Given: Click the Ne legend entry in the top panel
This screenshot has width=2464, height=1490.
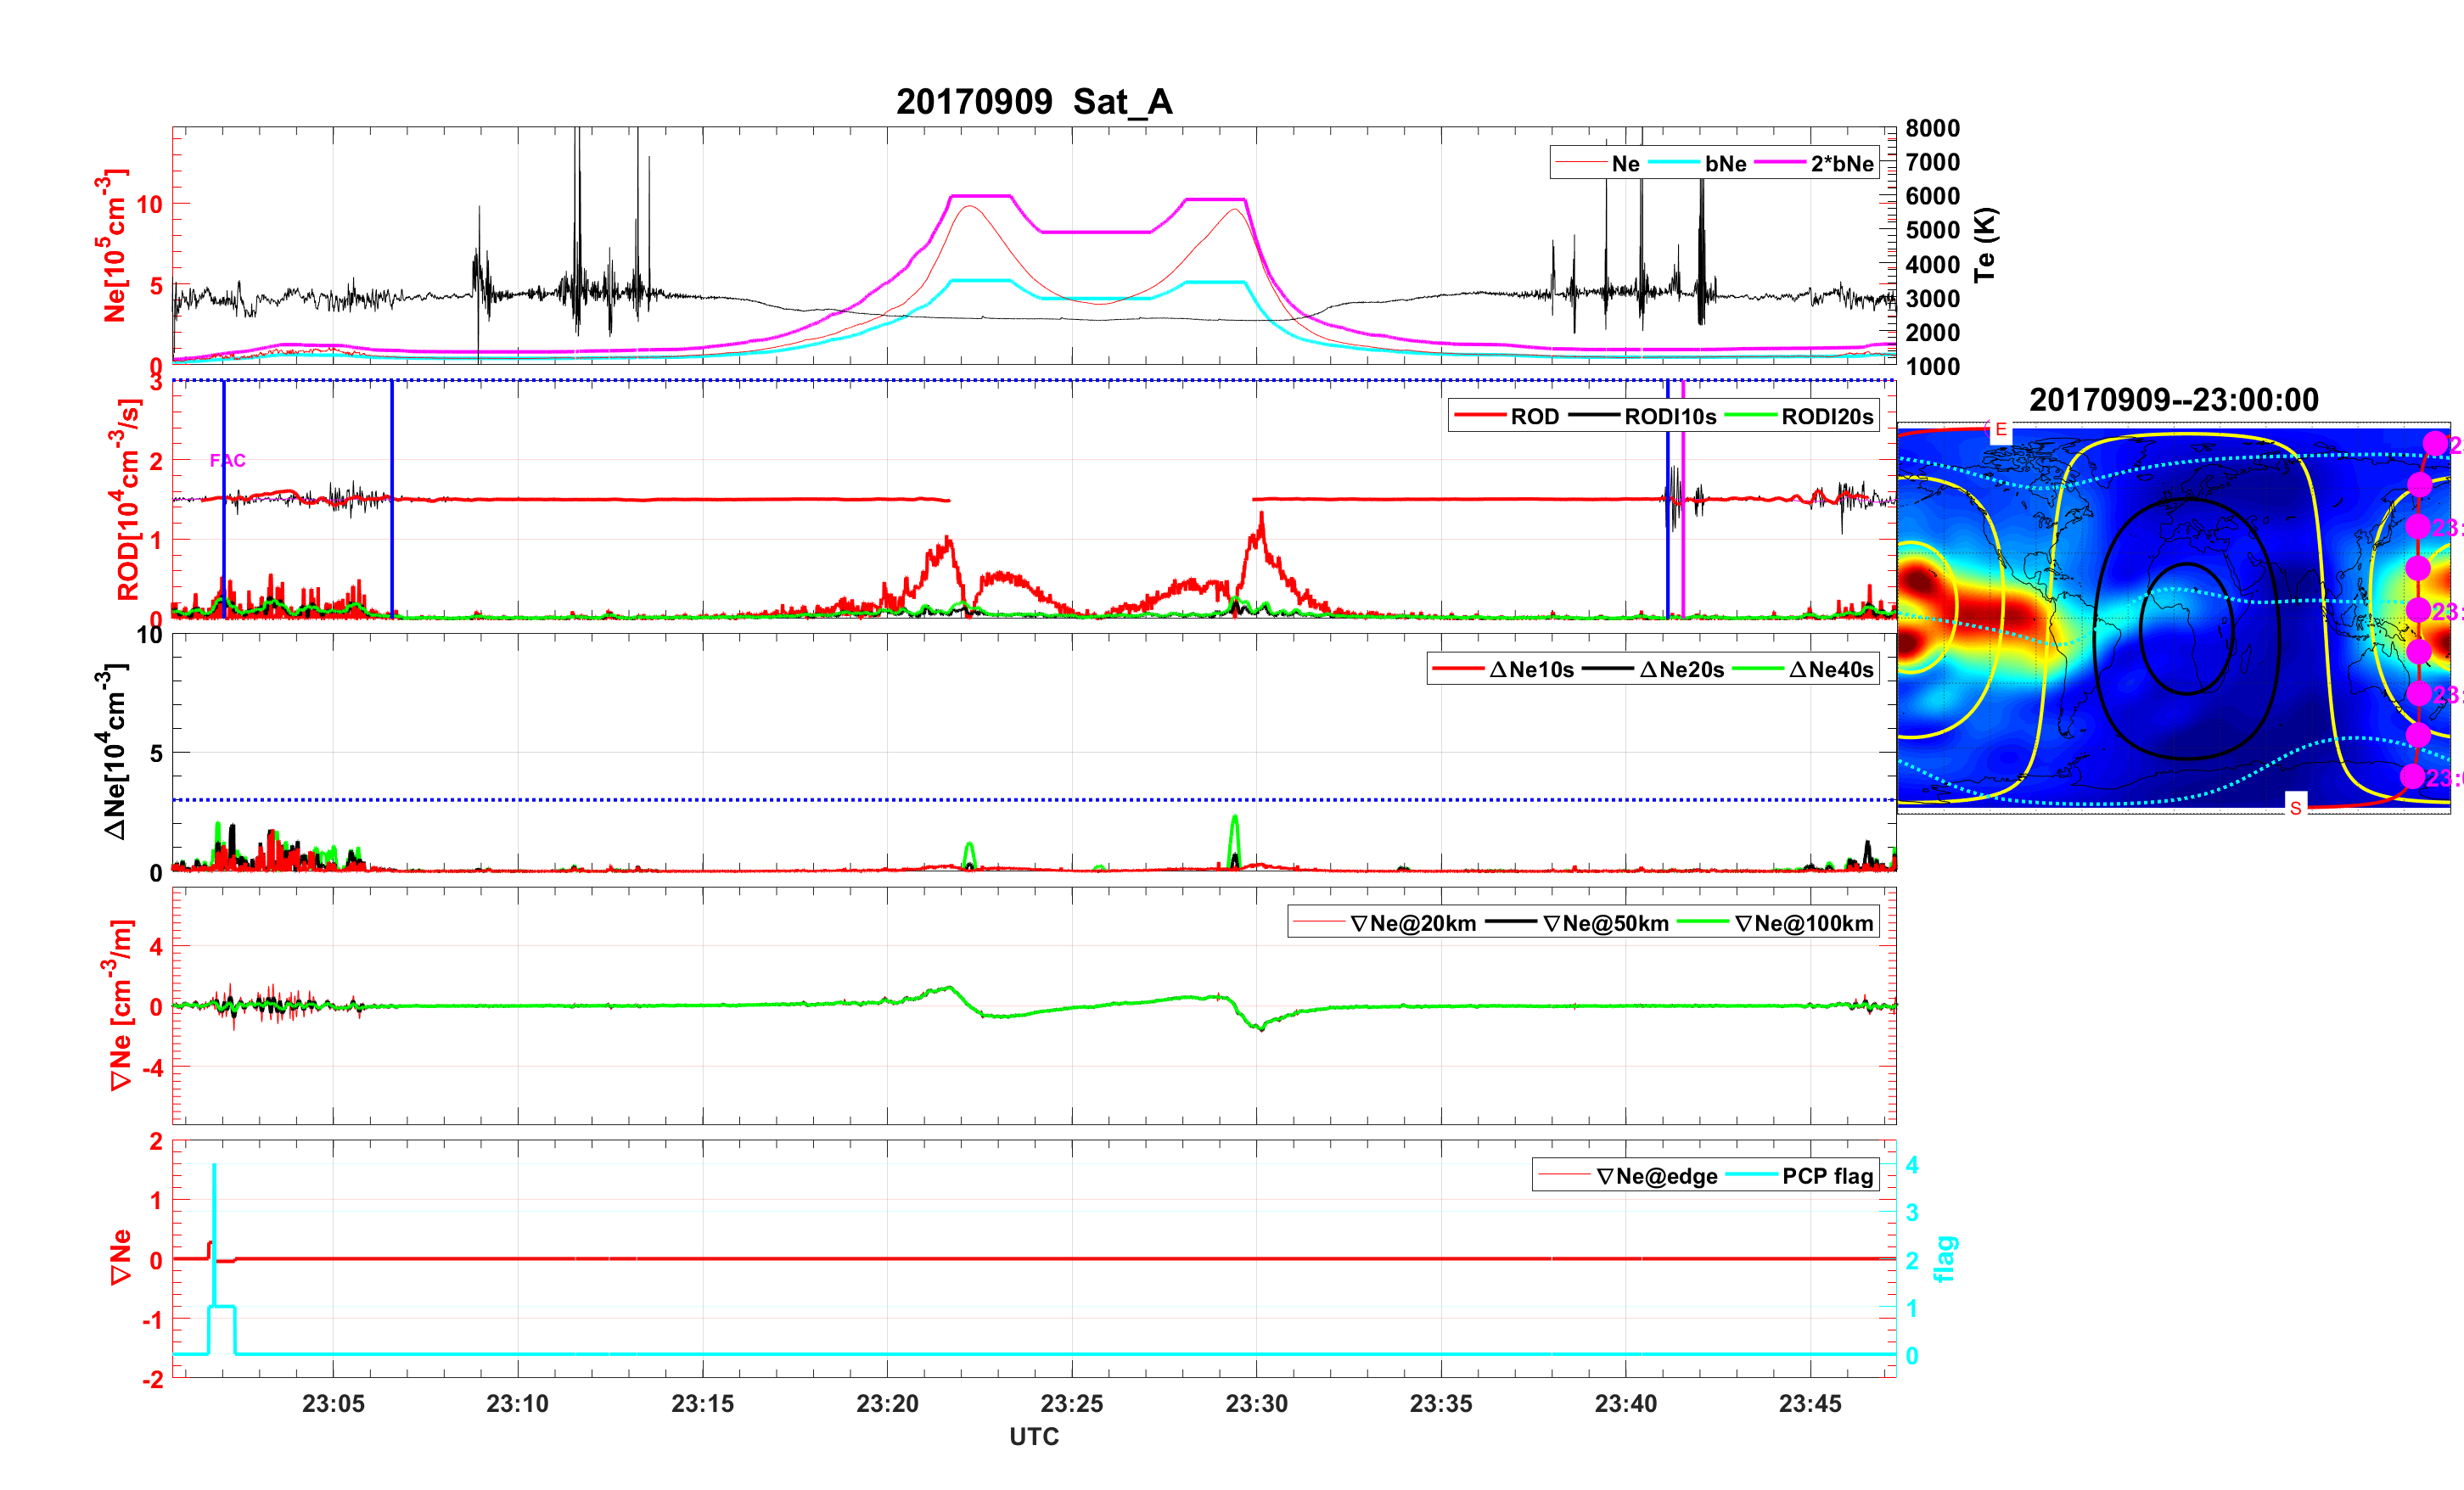Looking at the screenshot, I should (x=1624, y=163).
